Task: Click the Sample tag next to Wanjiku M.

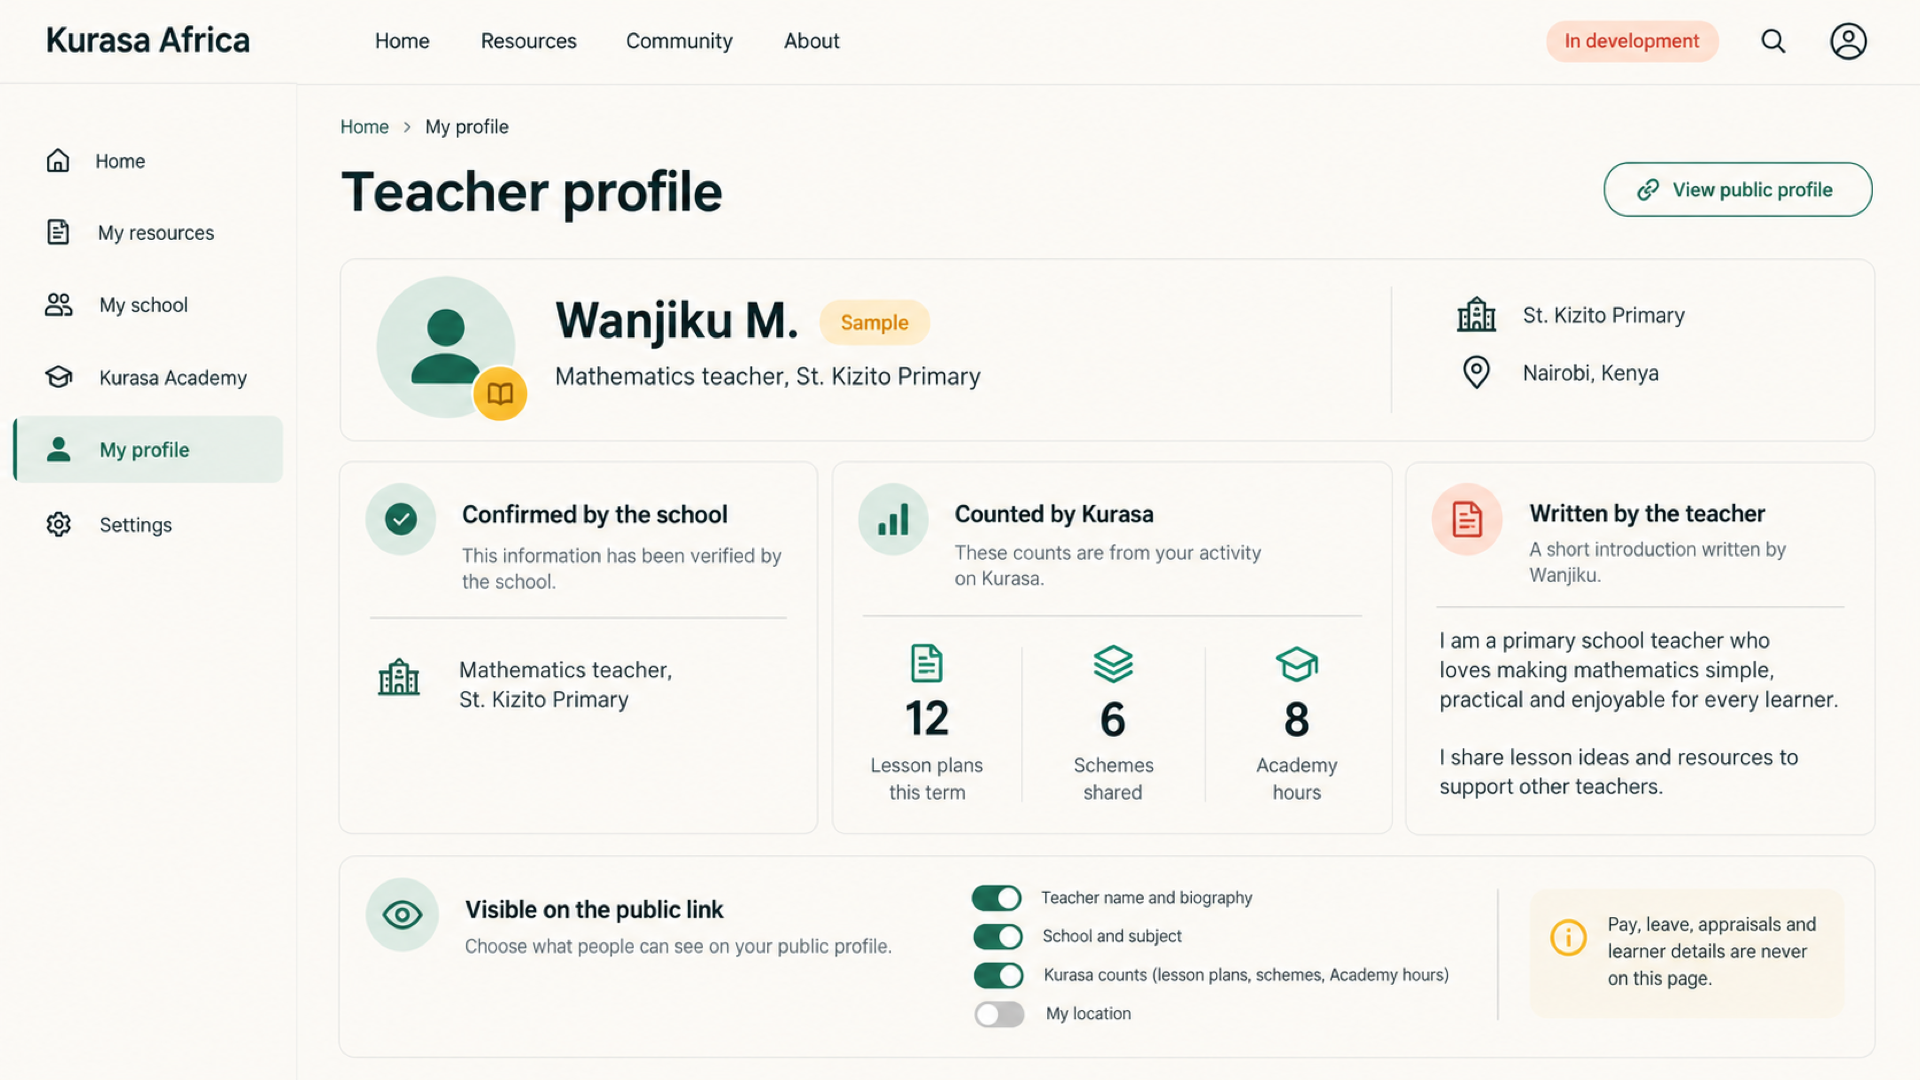Action: coord(874,322)
